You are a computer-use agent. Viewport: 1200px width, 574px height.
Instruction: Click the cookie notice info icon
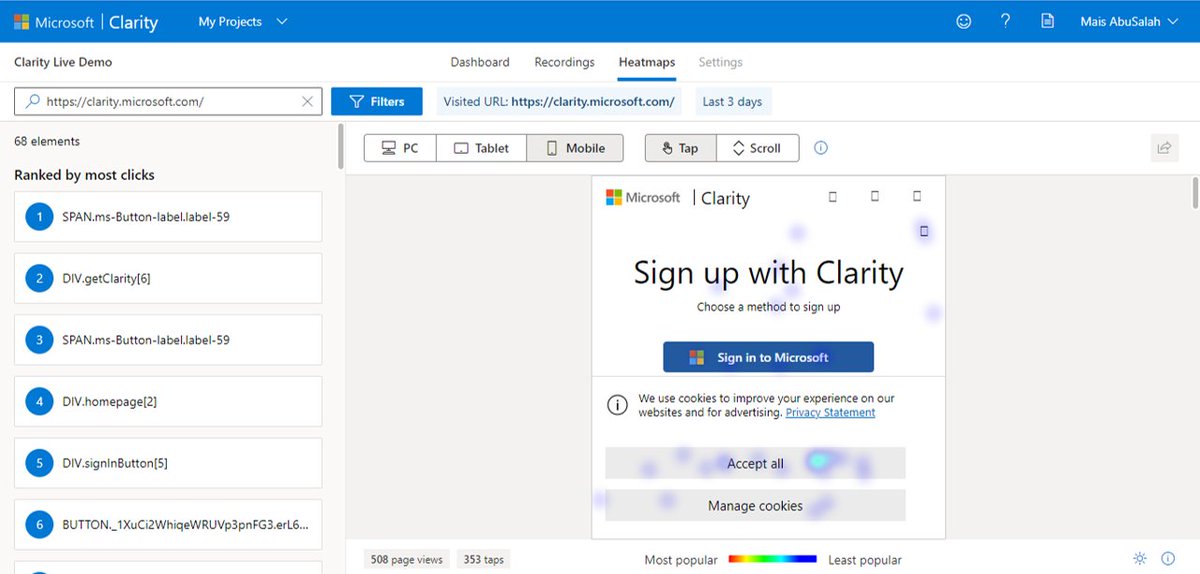coord(618,405)
